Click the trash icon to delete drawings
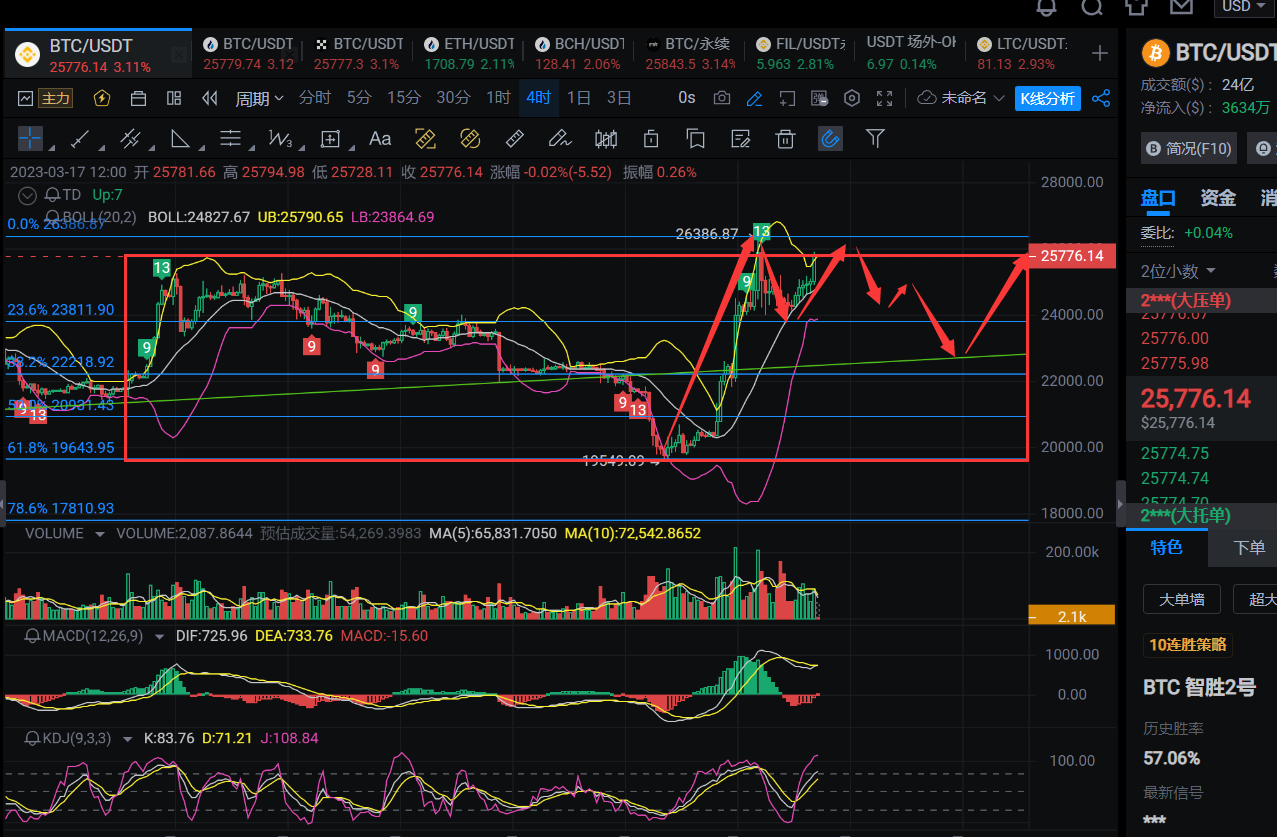The image size is (1277, 837). (x=785, y=139)
